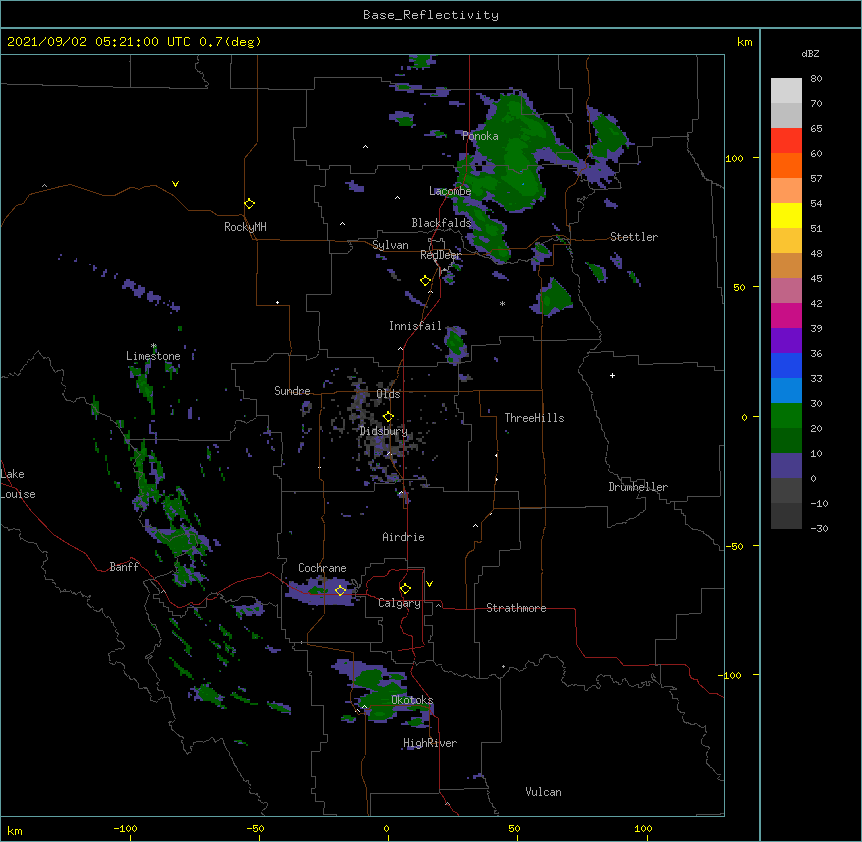Click the HighRiver label

point(430,743)
